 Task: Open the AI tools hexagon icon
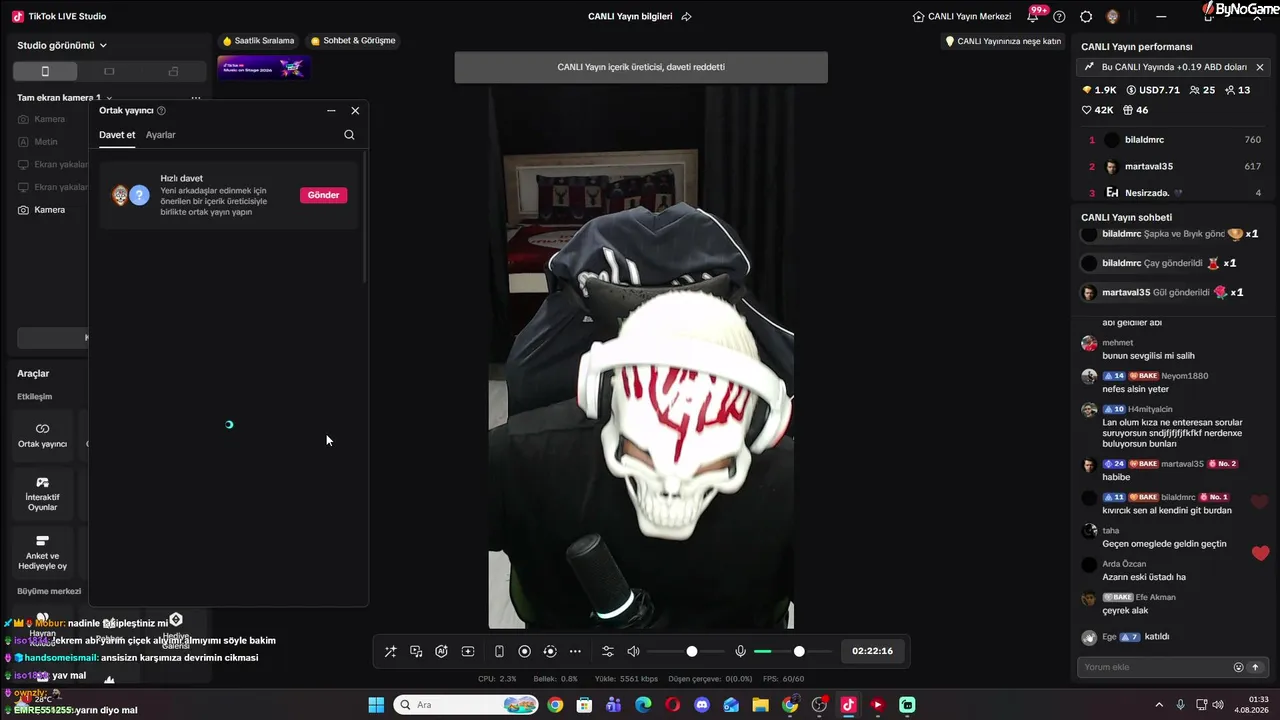coord(441,651)
